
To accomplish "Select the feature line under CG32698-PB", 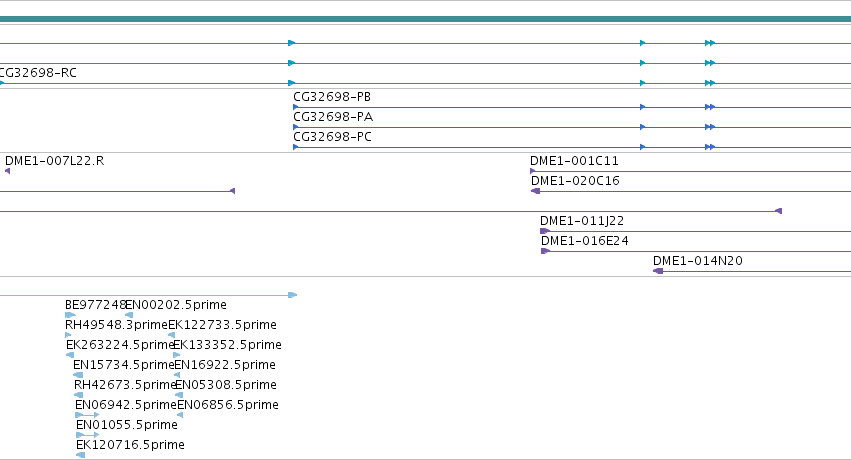I will [x=572, y=107].
